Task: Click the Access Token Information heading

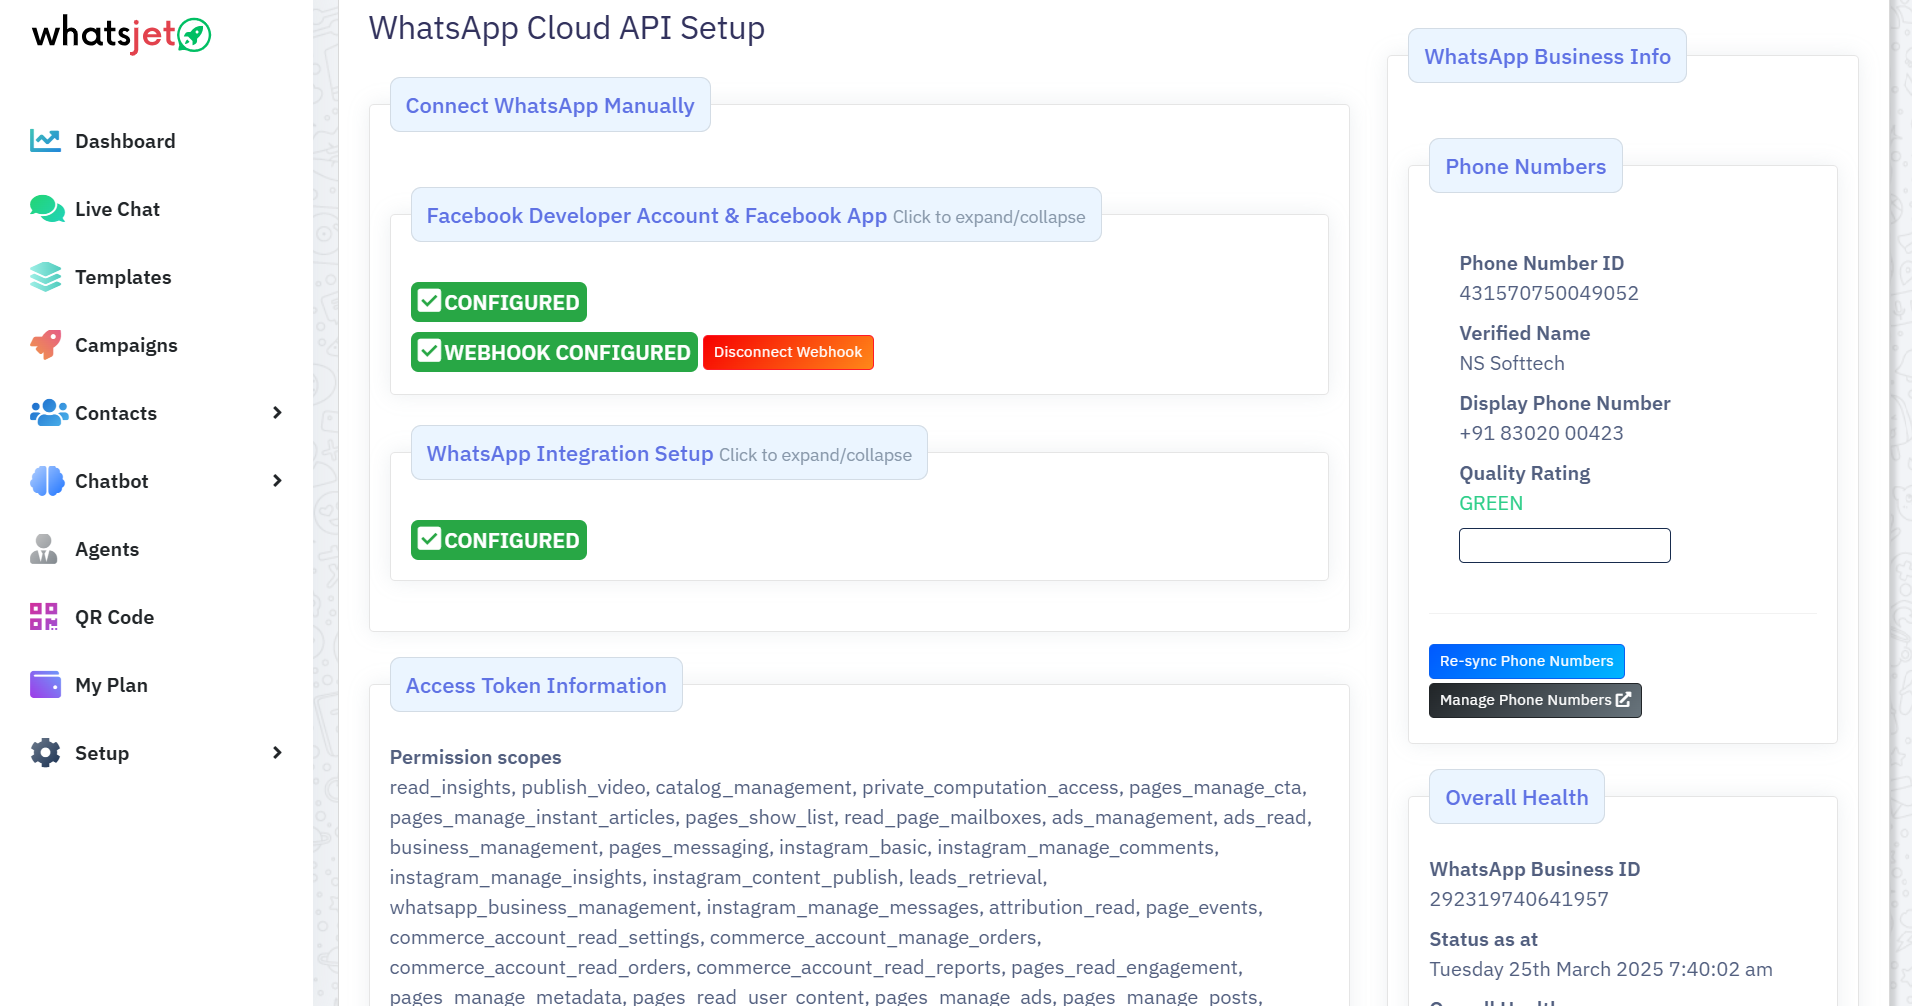Action: tap(536, 685)
